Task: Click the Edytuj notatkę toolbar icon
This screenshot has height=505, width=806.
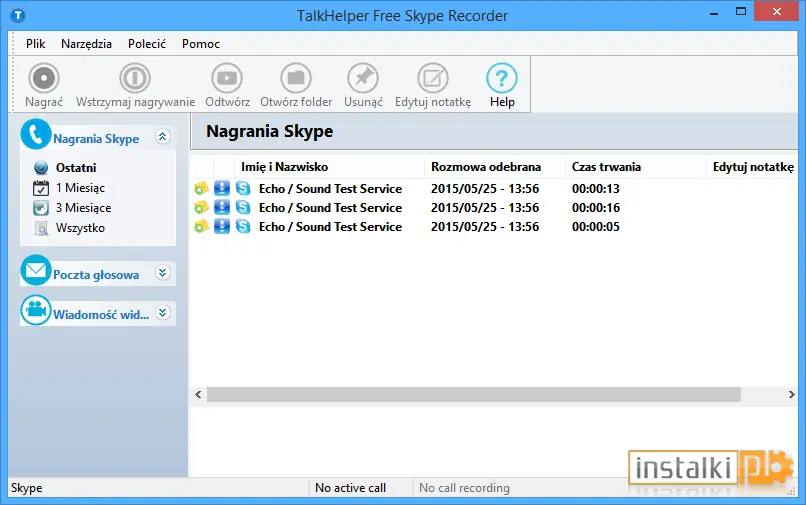Action: pos(433,78)
